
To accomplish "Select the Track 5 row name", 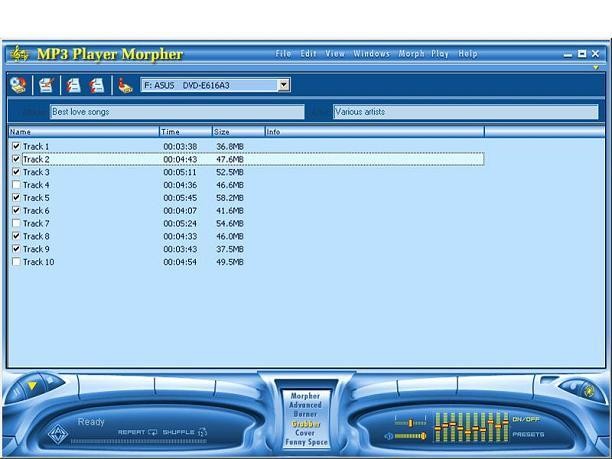I will 36,198.
